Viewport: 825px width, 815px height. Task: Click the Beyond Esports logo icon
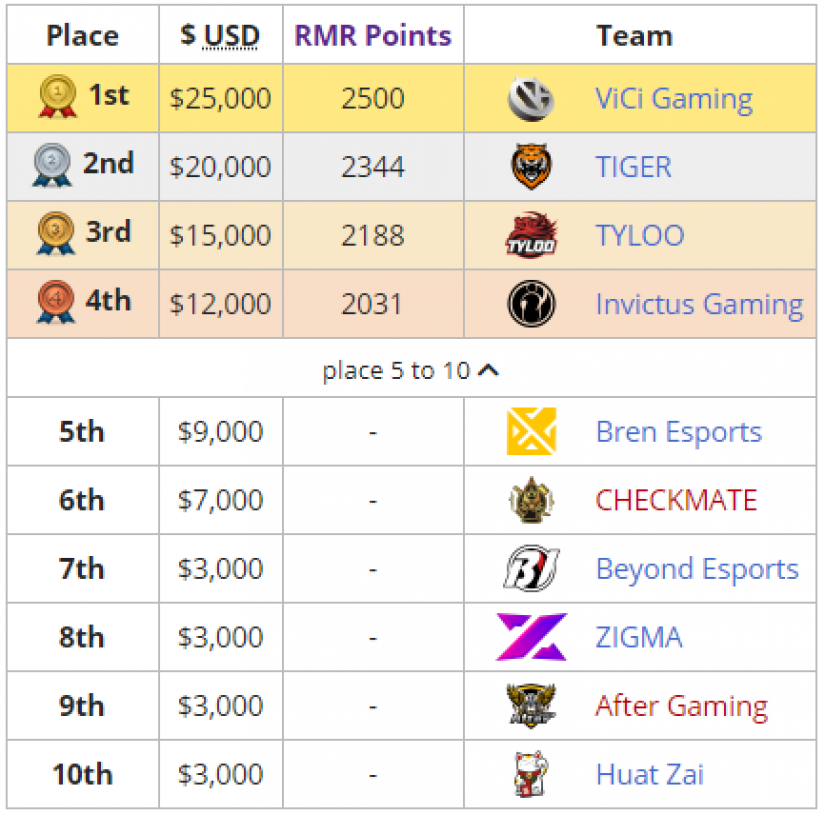[x=531, y=568]
